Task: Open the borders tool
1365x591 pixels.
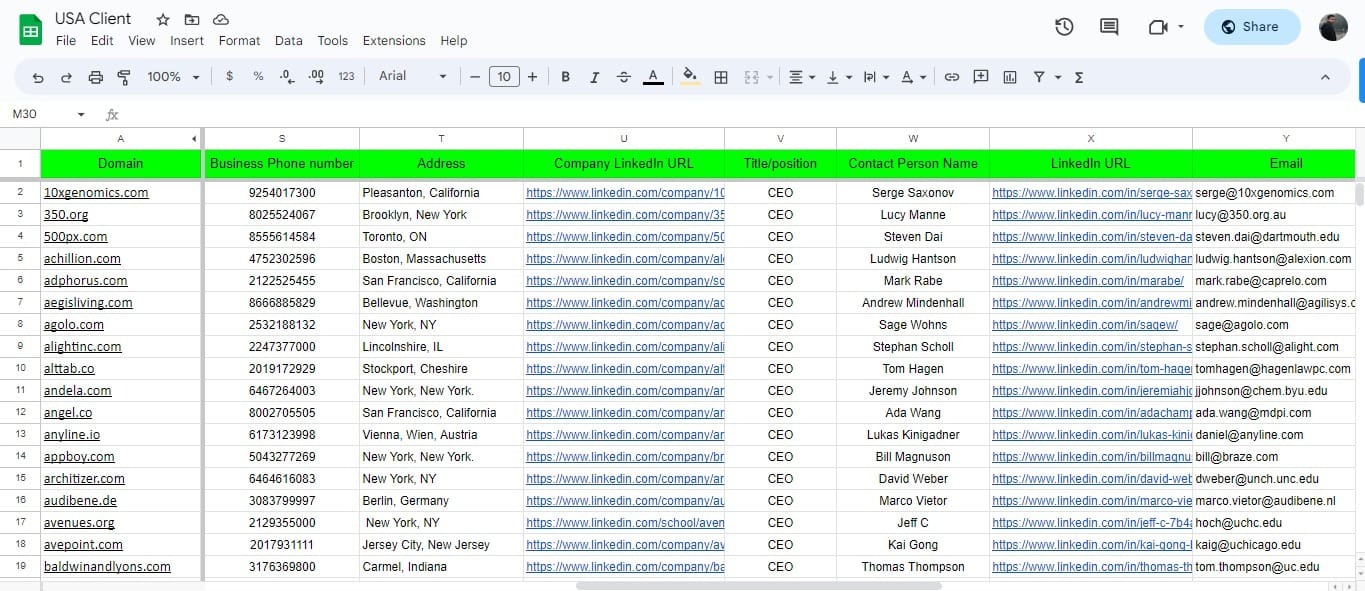Action: [x=720, y=77]
